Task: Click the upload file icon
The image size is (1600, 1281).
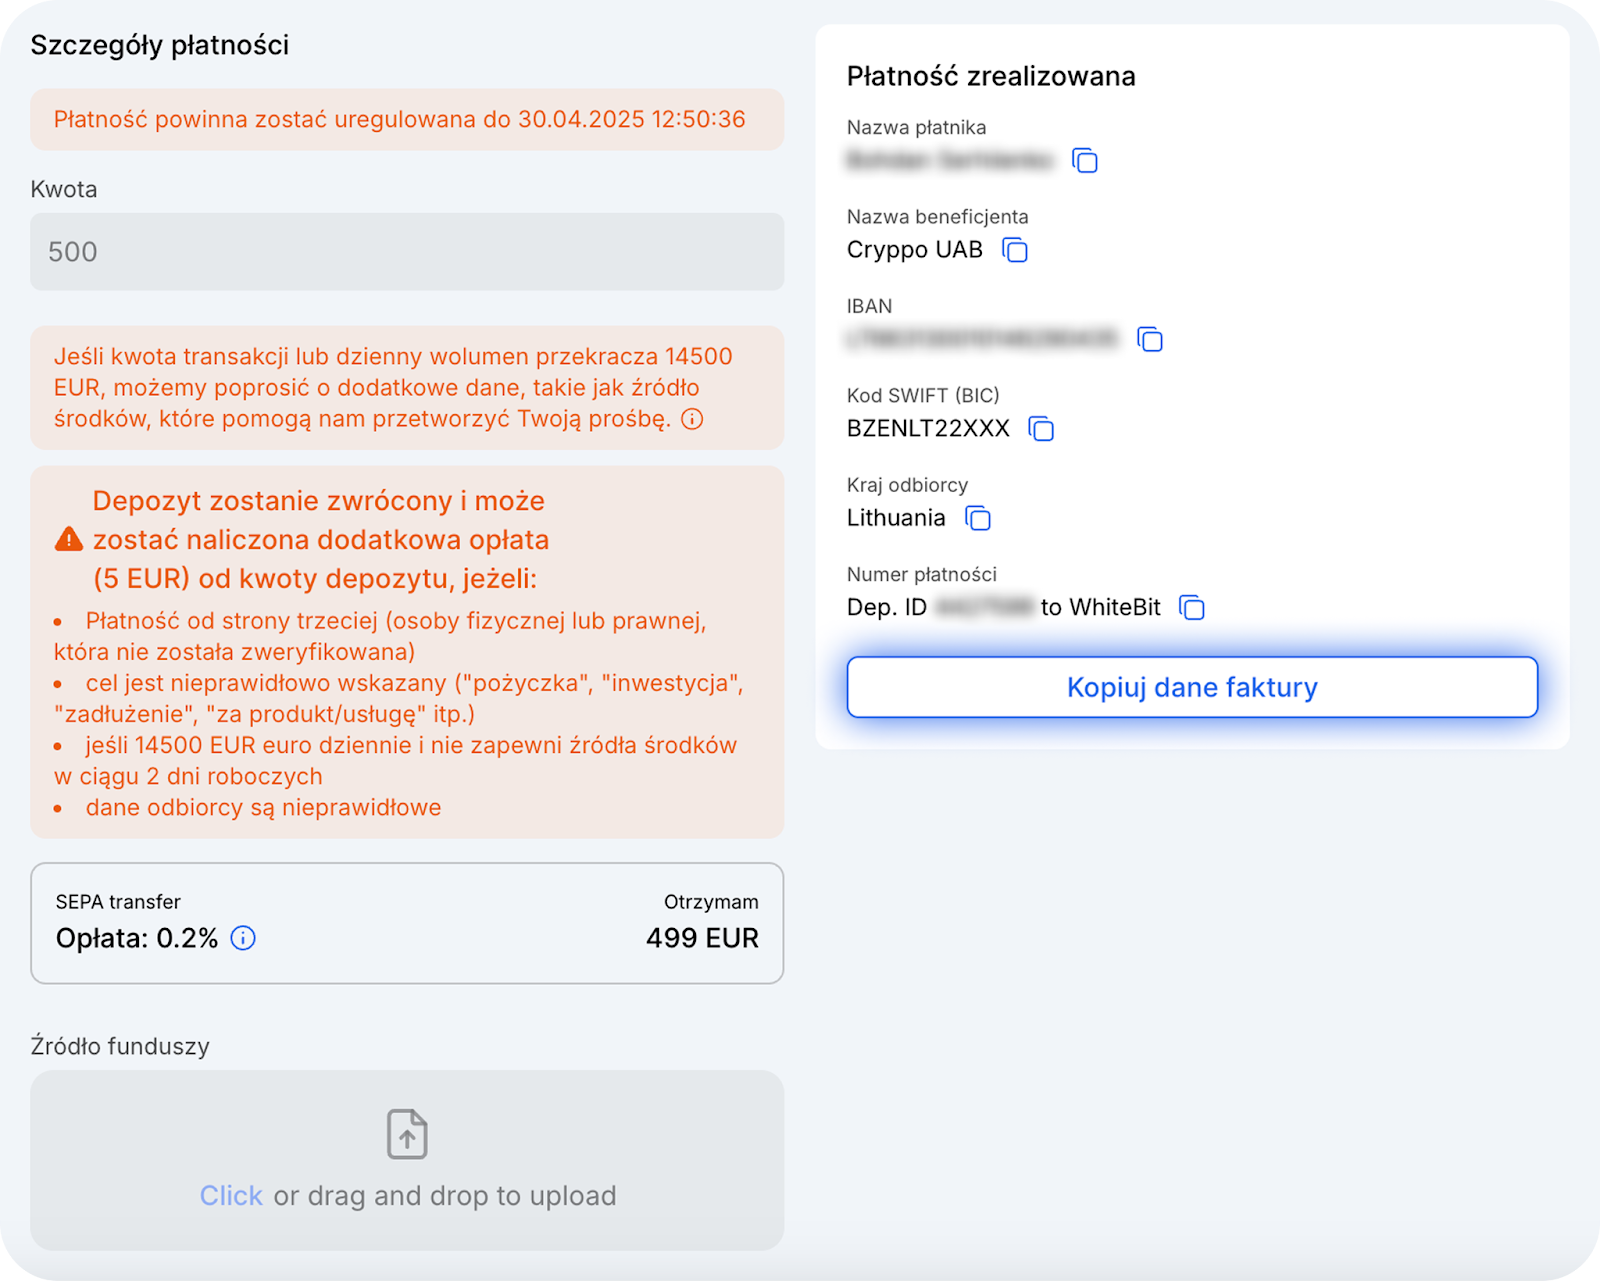Action: [x=407, y=1134]
